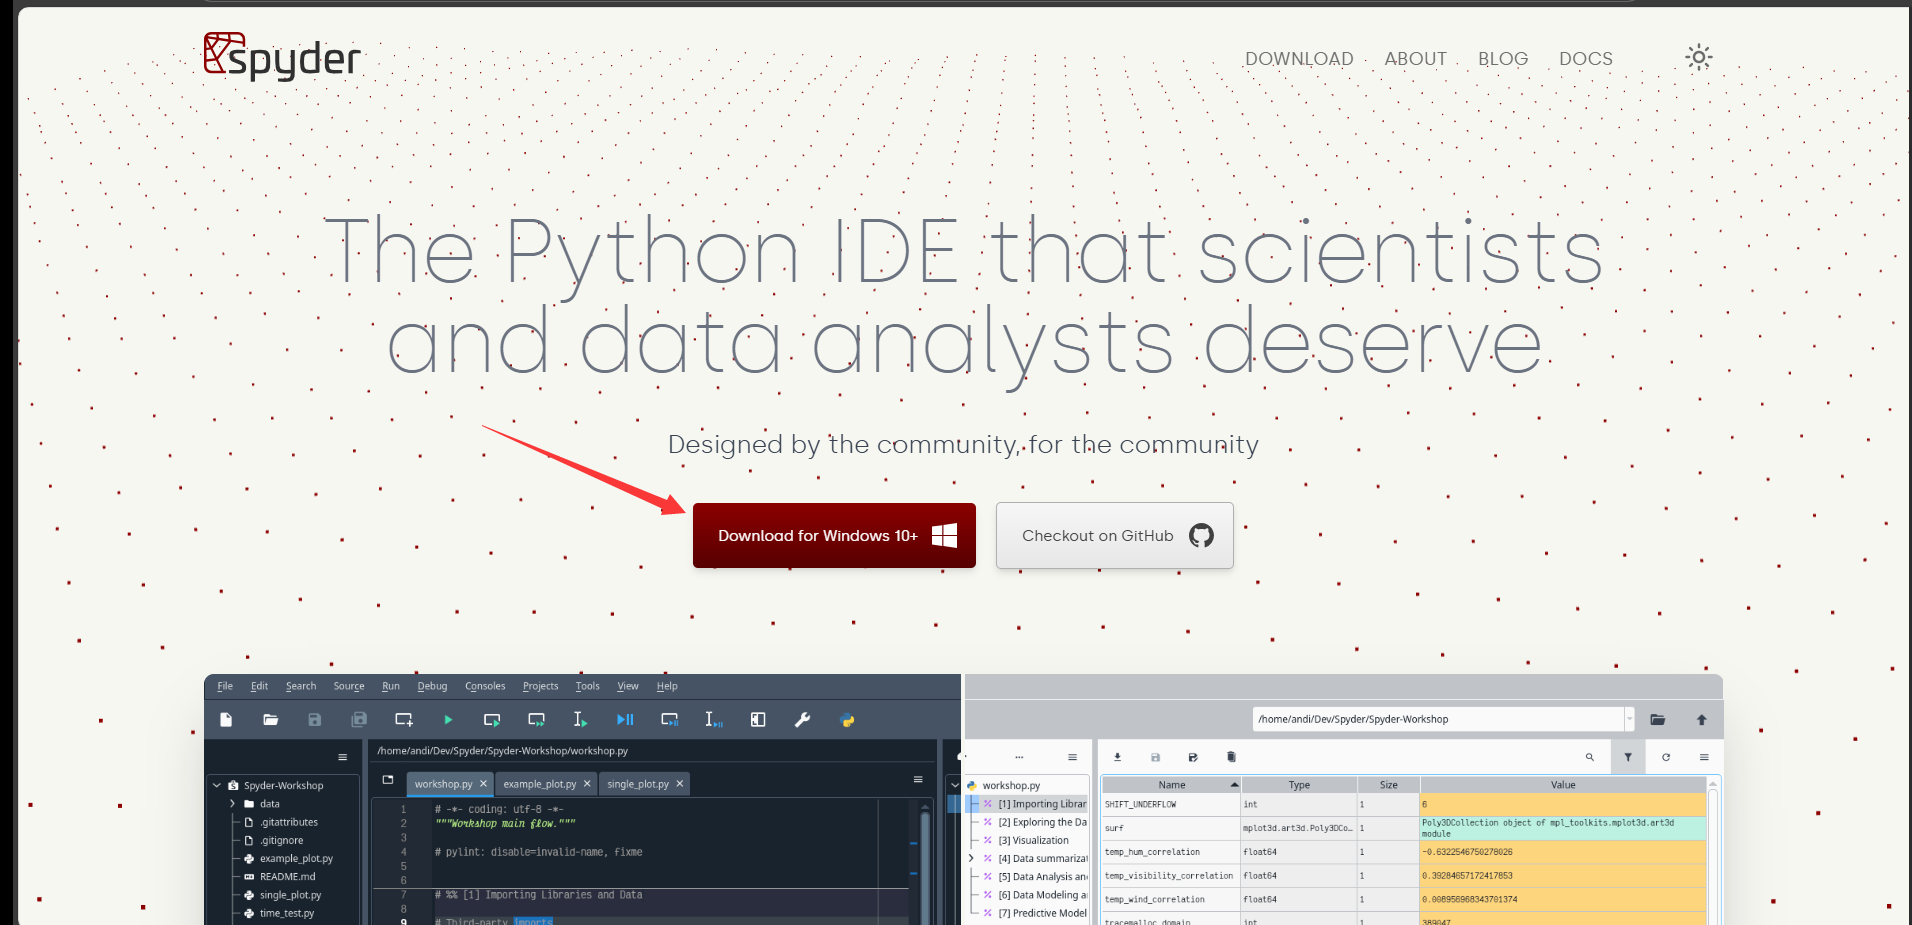The width and height of the screenshot is (1912, 925).
Task: Select .gitattributes in the project tree
Action: point(289,822)
